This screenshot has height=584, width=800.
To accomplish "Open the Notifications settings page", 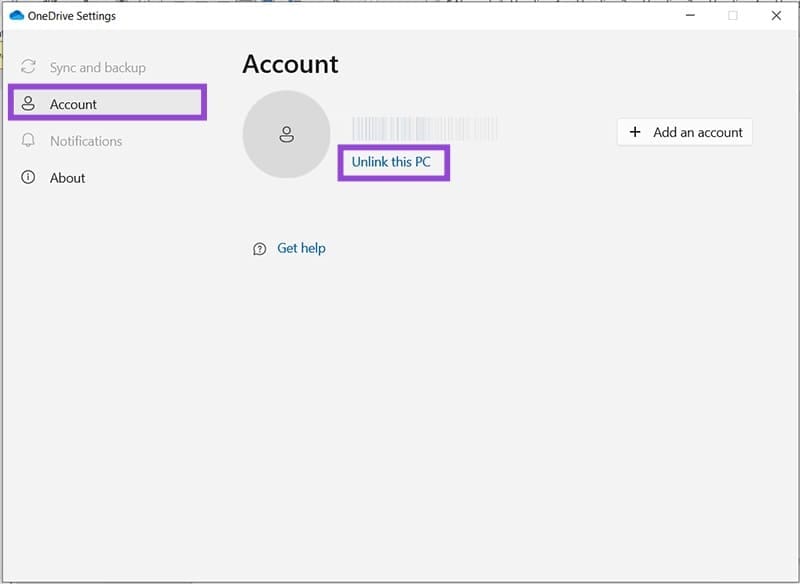I will click(x=86, y=141).
